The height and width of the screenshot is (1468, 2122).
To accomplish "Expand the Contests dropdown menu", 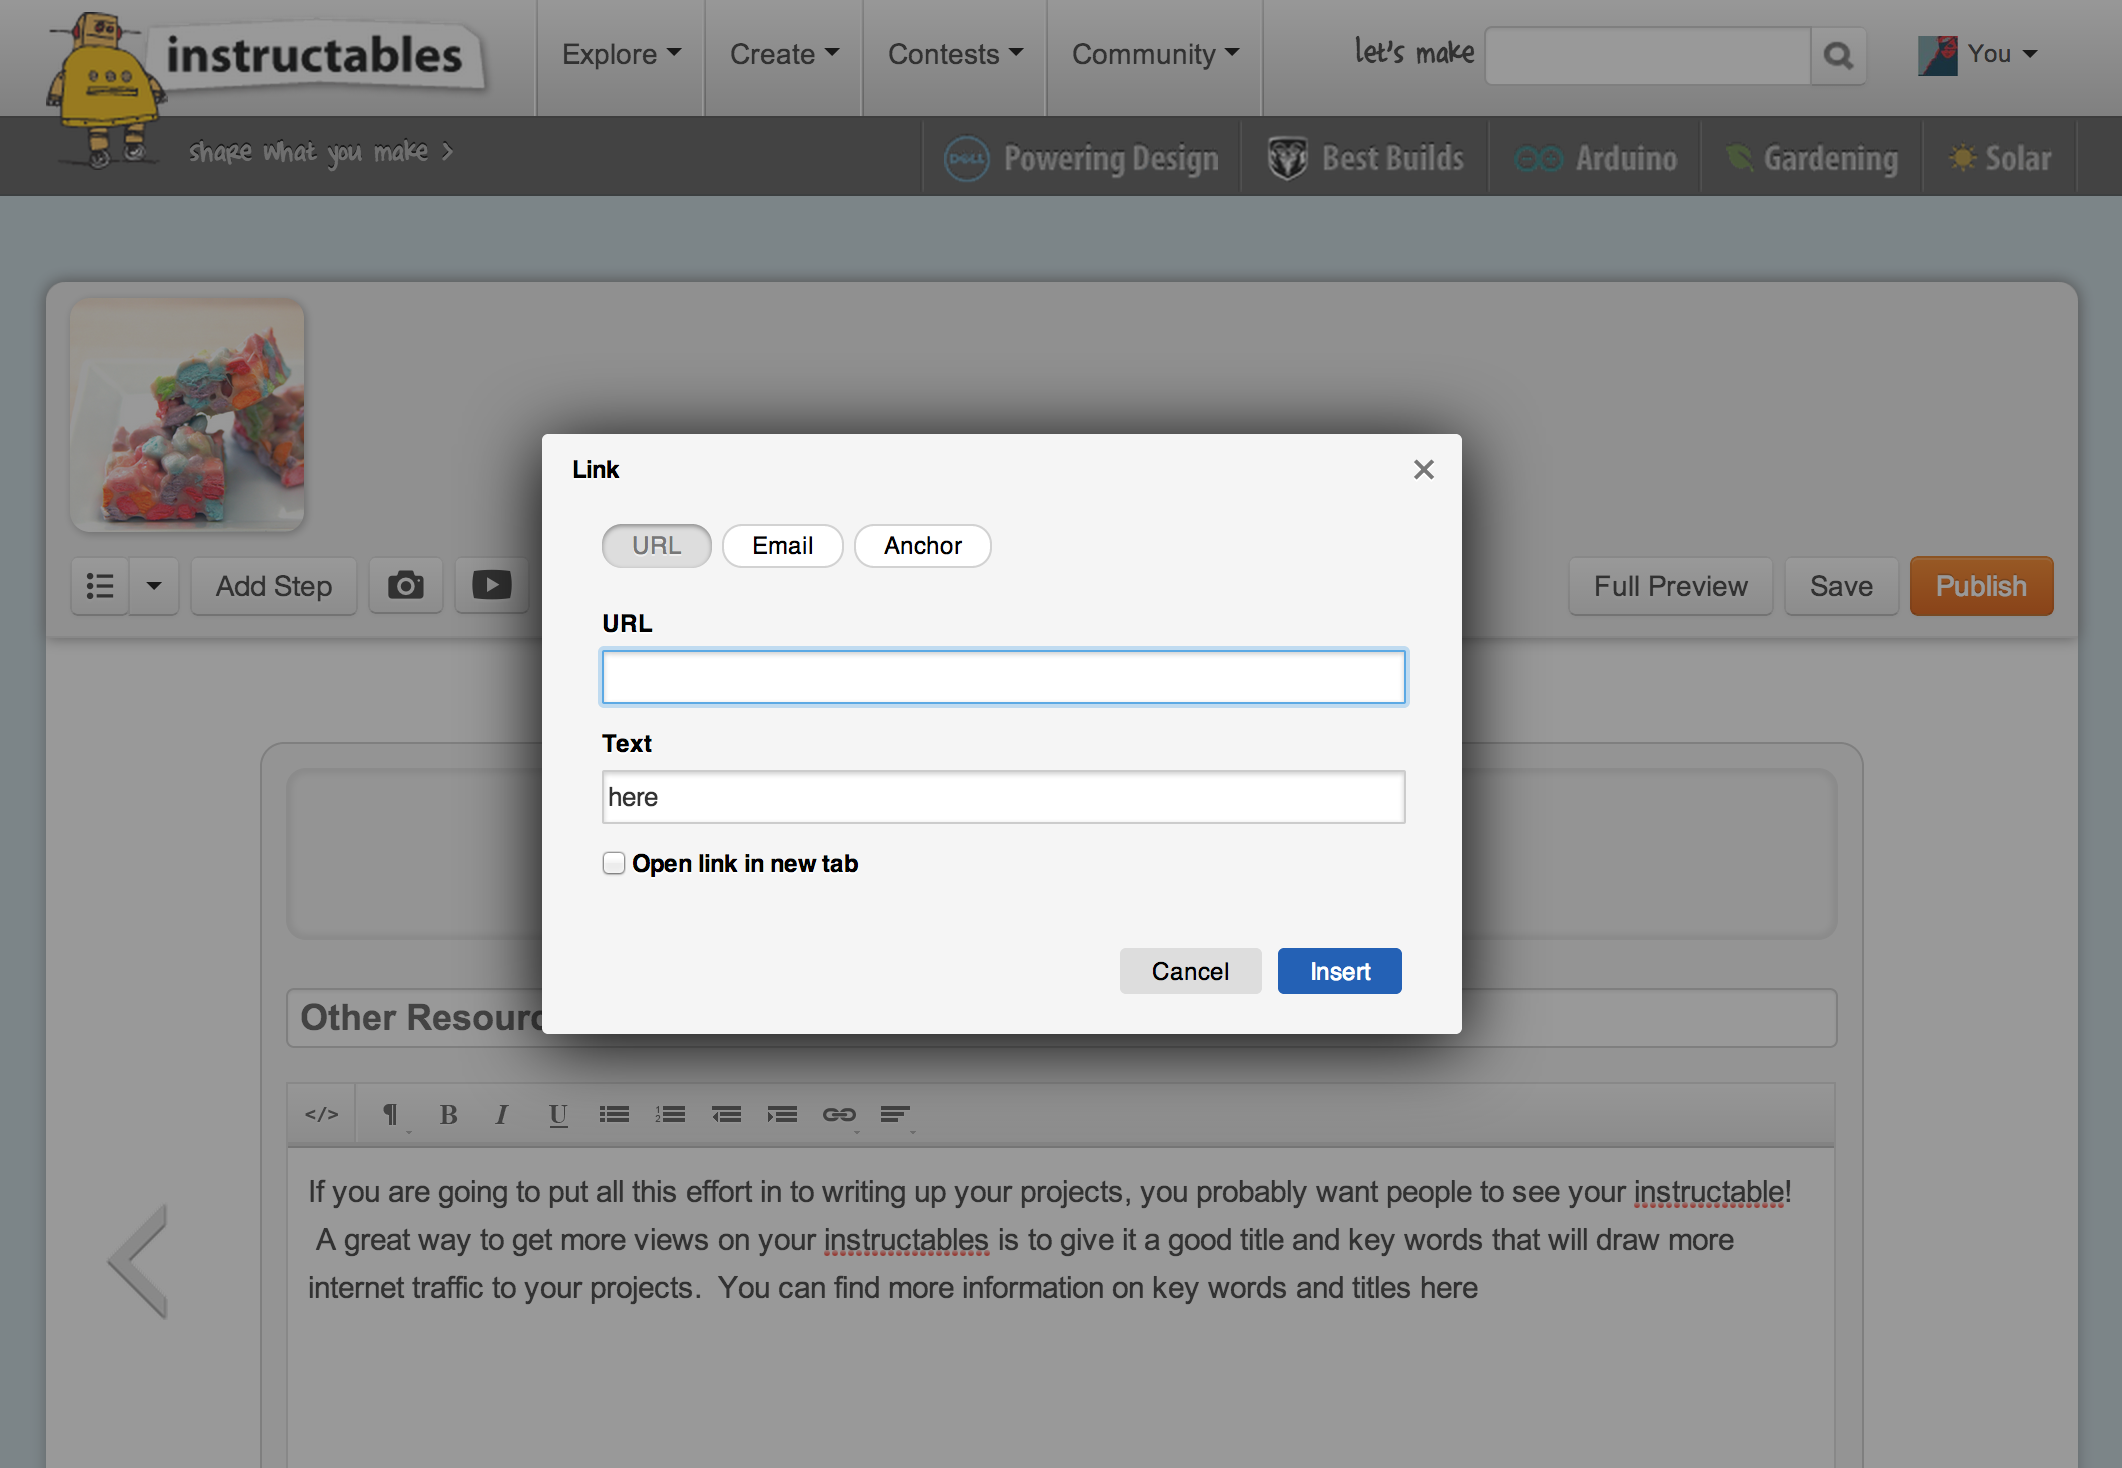I will tap(951, 53).
